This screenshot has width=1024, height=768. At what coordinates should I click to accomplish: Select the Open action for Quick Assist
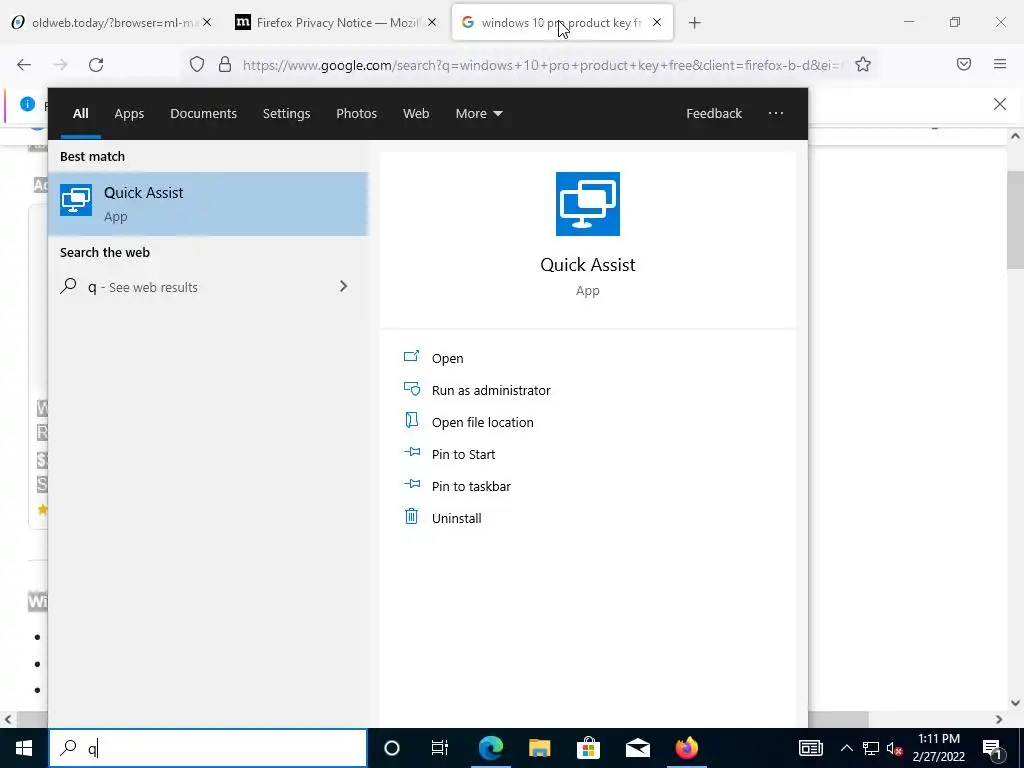(447, 358)
